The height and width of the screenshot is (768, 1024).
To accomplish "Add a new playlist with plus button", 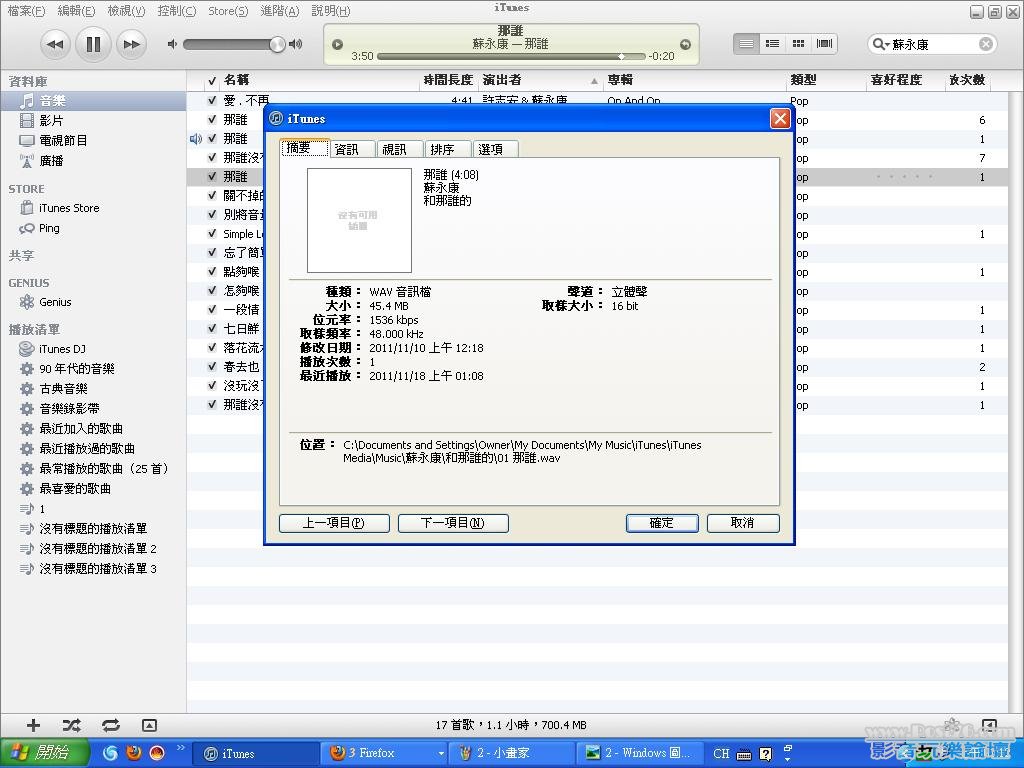I will pos(33,725).
